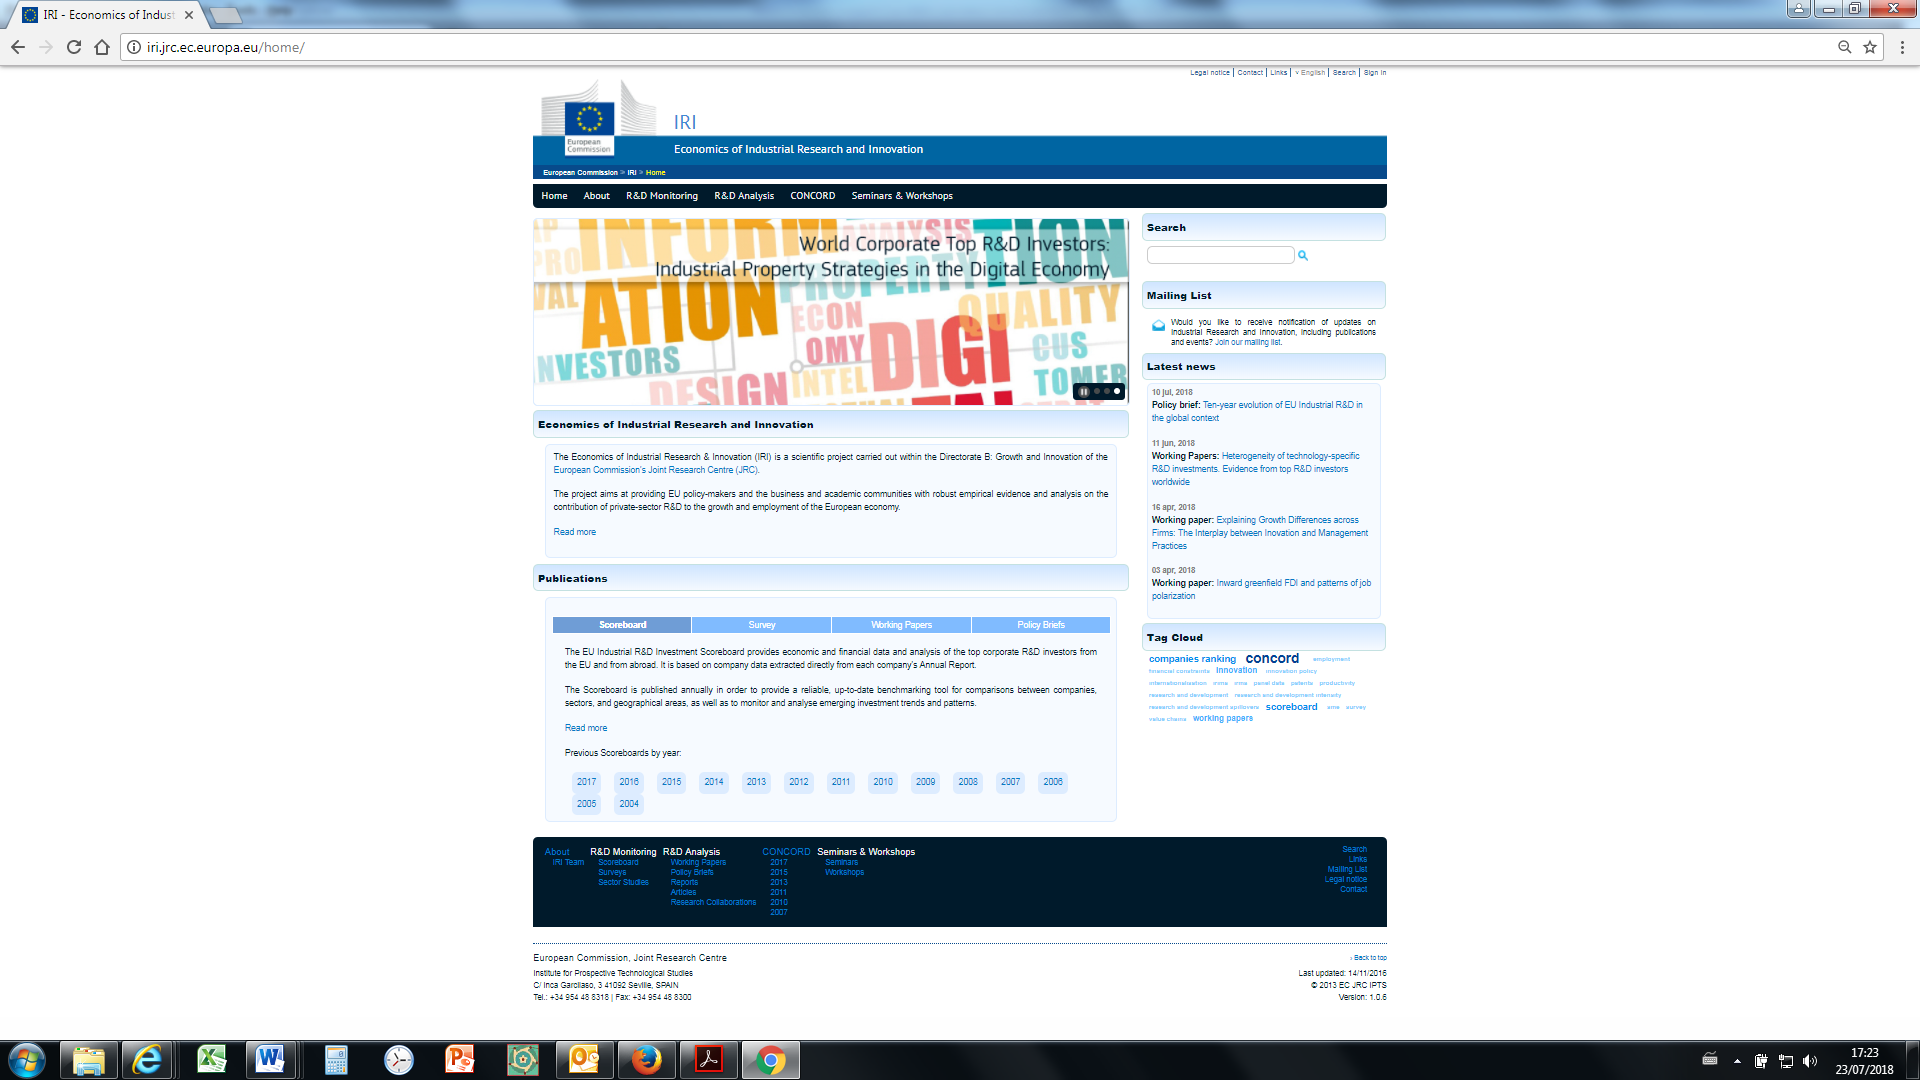Switch to the Working Papers tab
This screenshot has width=1920, height=1080.
[901, 625]
